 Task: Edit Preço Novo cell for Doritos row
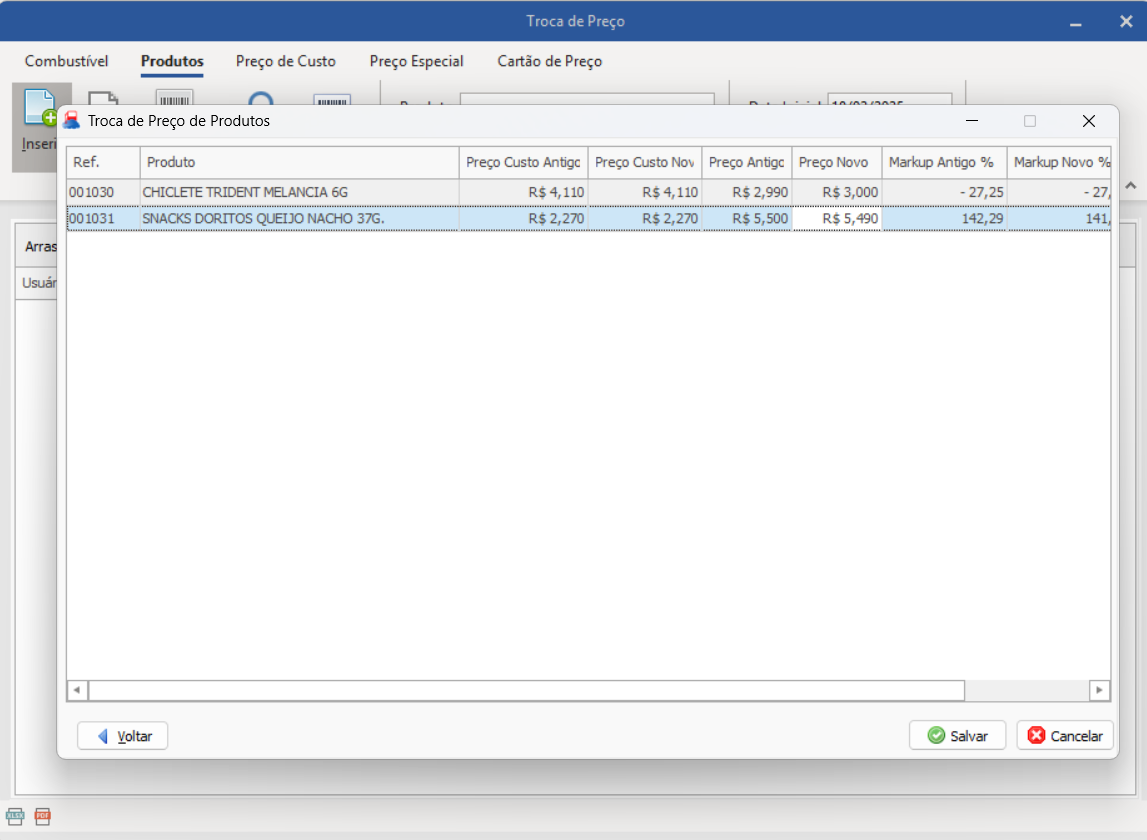pyautogui.click(x=837, y=218)
